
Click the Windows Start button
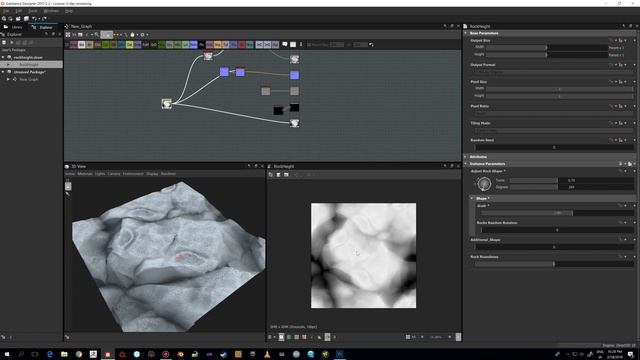(7, 354)
